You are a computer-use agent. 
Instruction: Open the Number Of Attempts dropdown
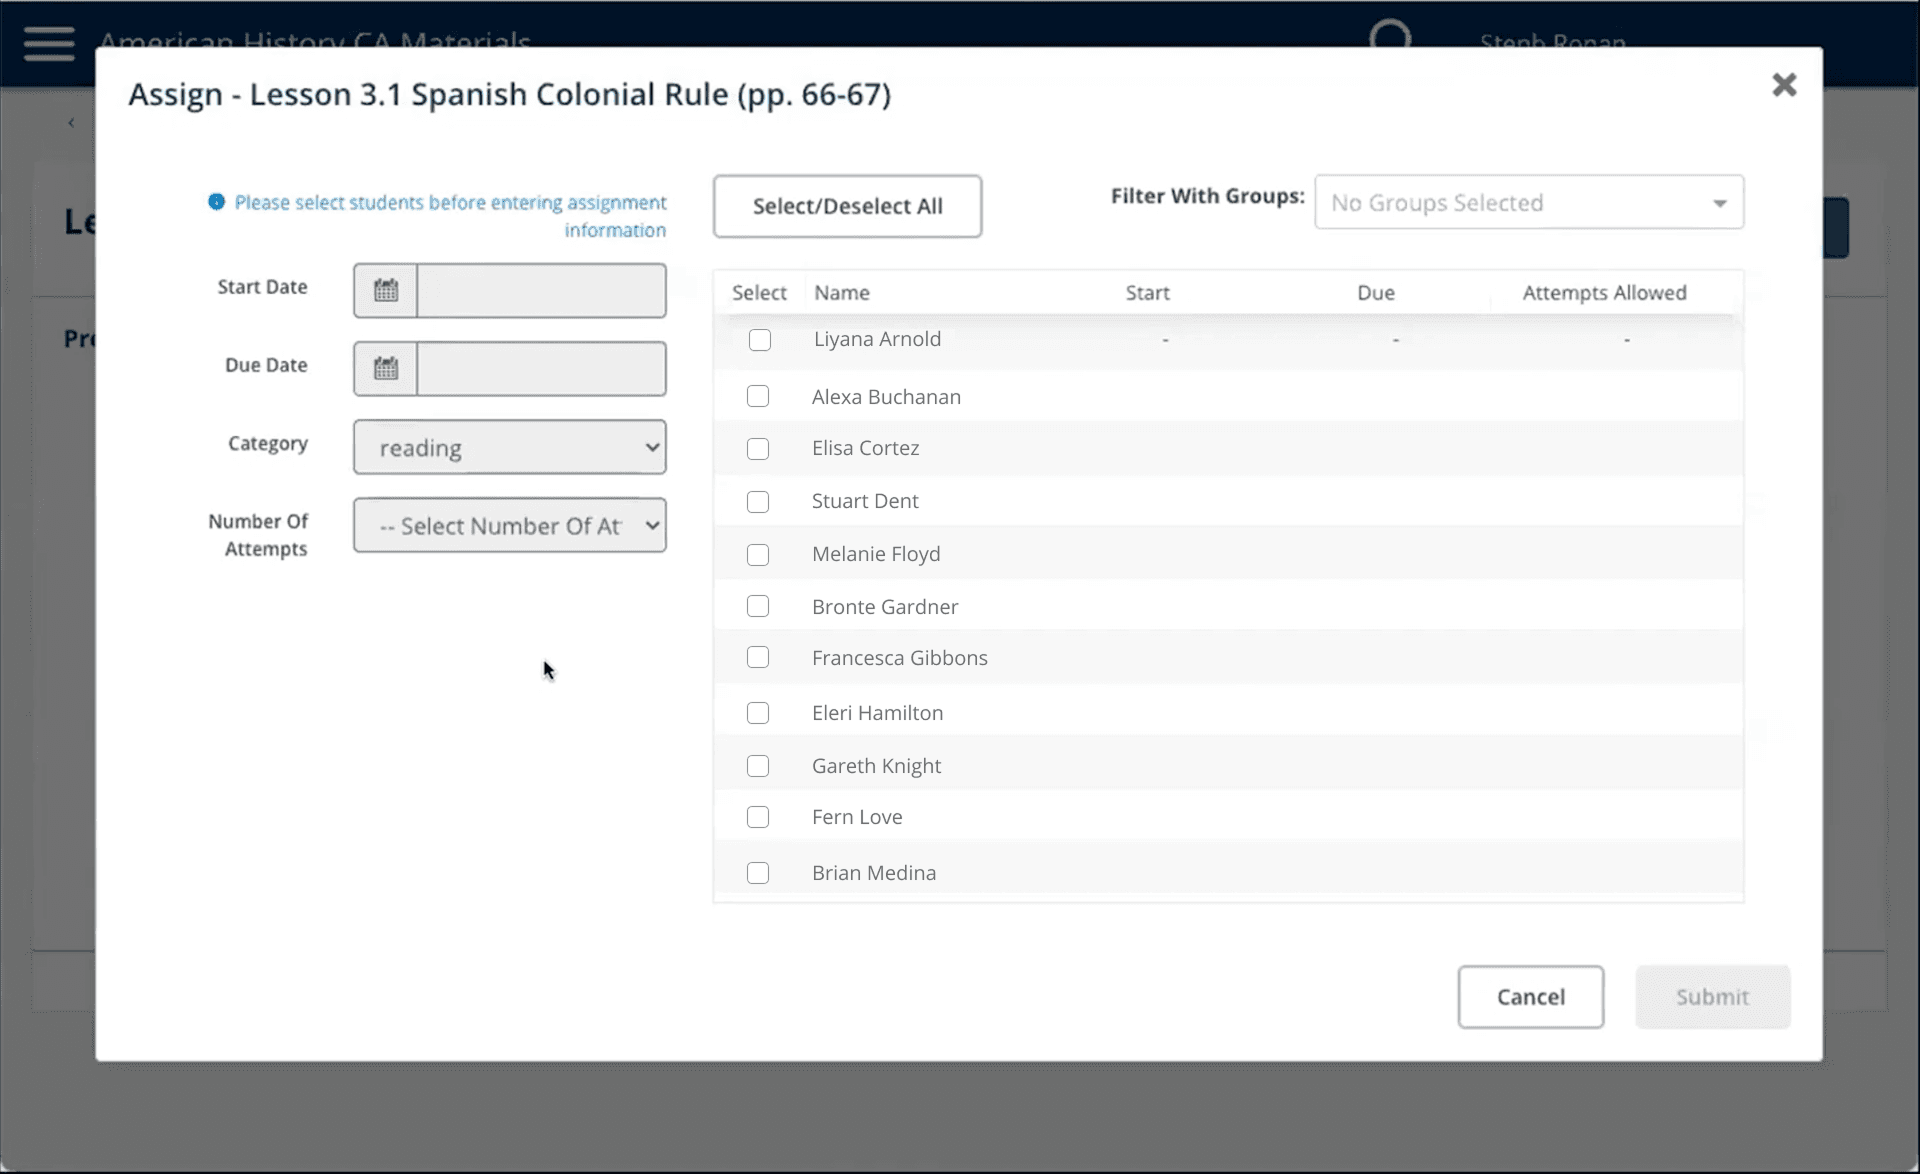click(509, 525)
